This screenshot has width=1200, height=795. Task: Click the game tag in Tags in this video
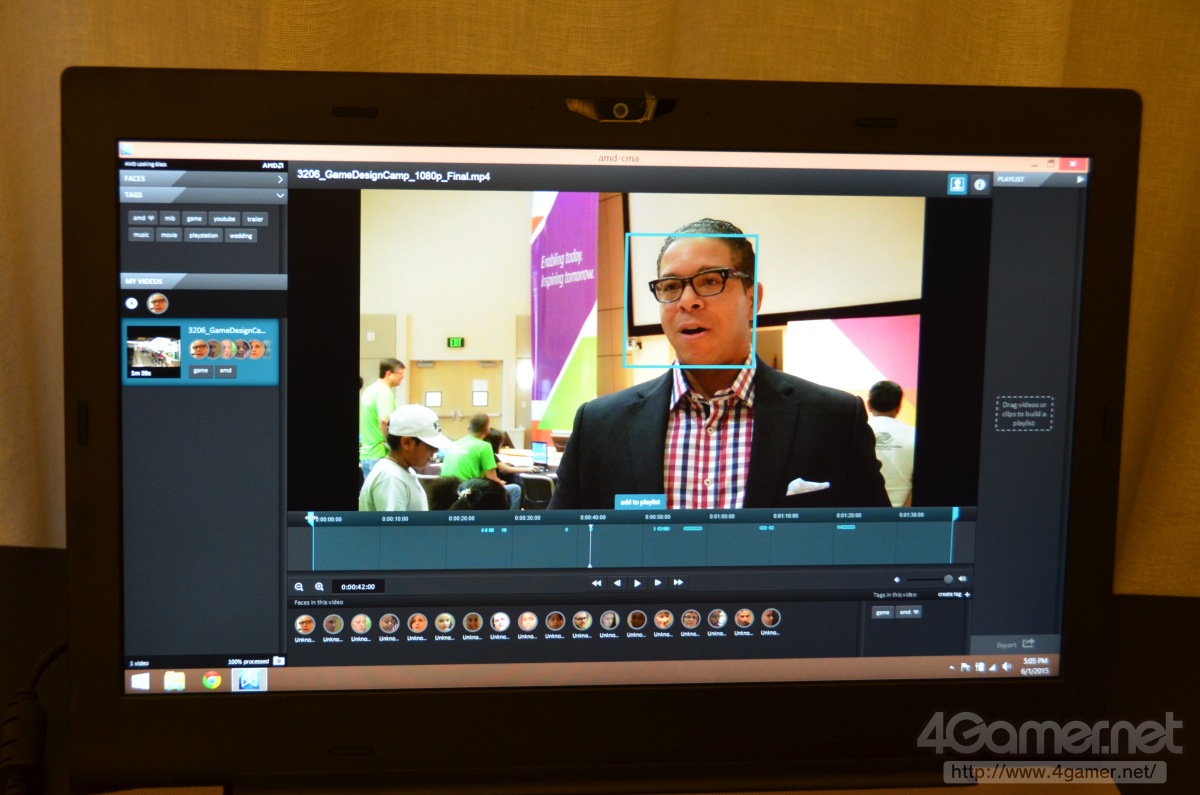pos(882,612)
